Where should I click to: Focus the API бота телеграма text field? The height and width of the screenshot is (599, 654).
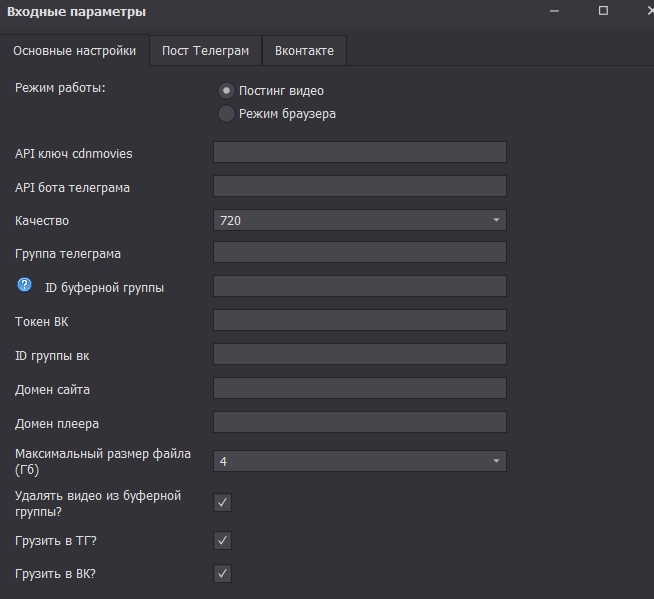point(359,186)
